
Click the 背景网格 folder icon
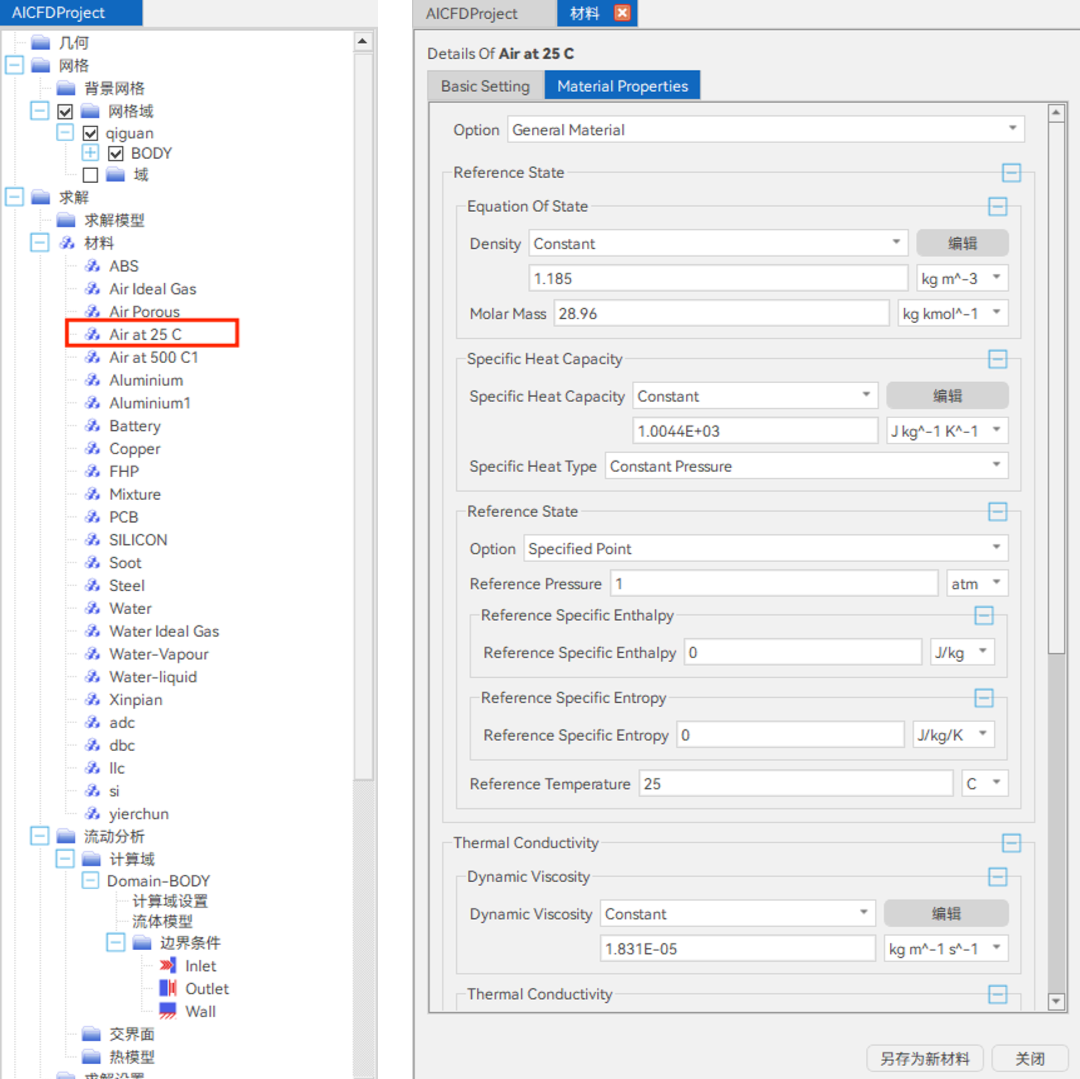66,88
